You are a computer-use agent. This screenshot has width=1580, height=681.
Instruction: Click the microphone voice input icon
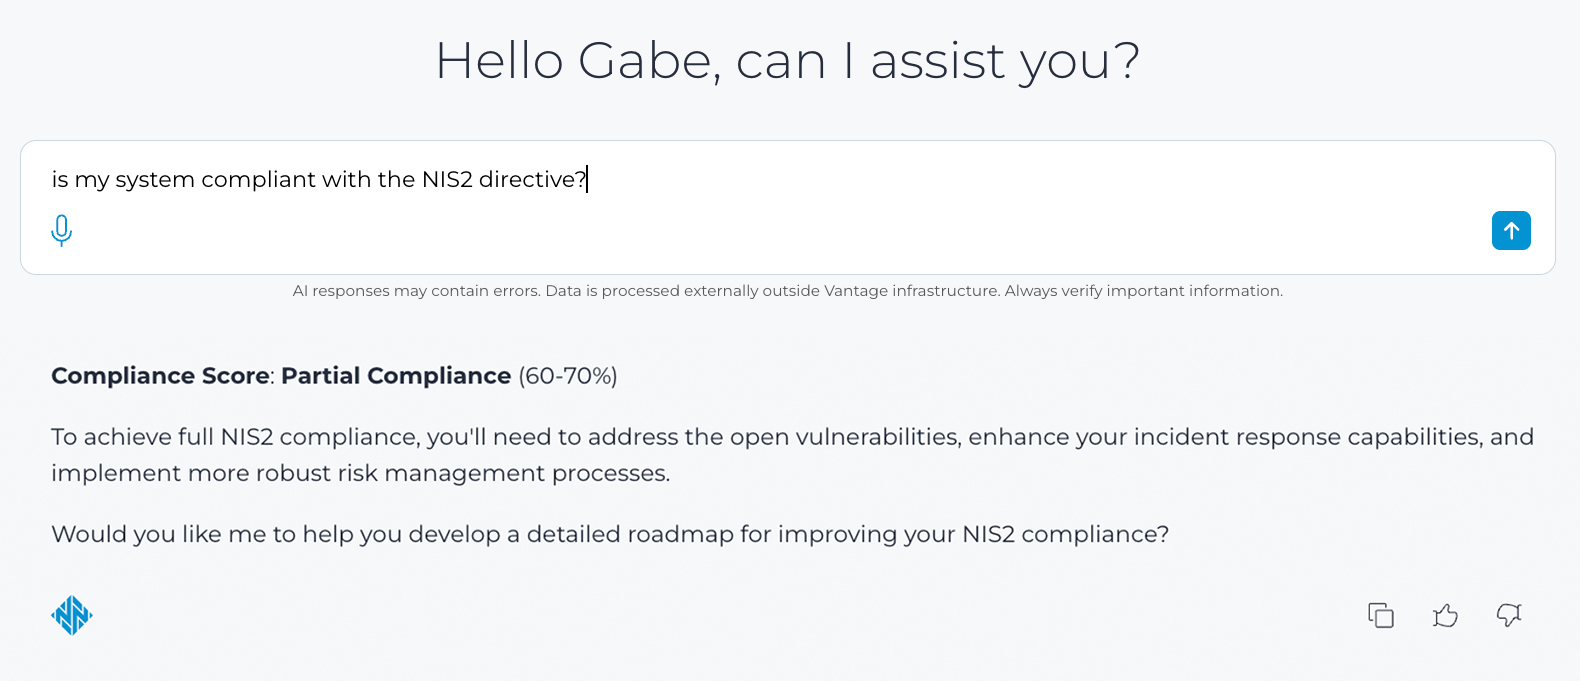61,230
